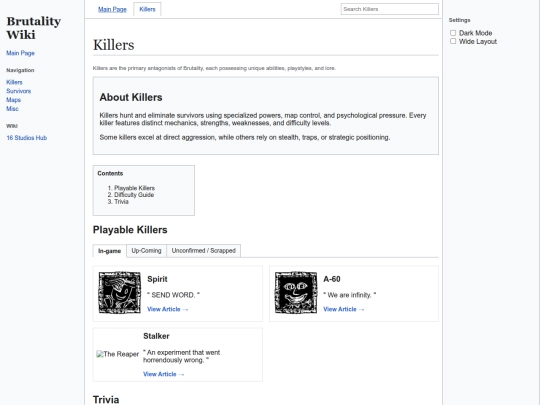Open the Unconfirmed / Scrapped tab
Screen dimensions: 540x405
[x=204, y=251]
